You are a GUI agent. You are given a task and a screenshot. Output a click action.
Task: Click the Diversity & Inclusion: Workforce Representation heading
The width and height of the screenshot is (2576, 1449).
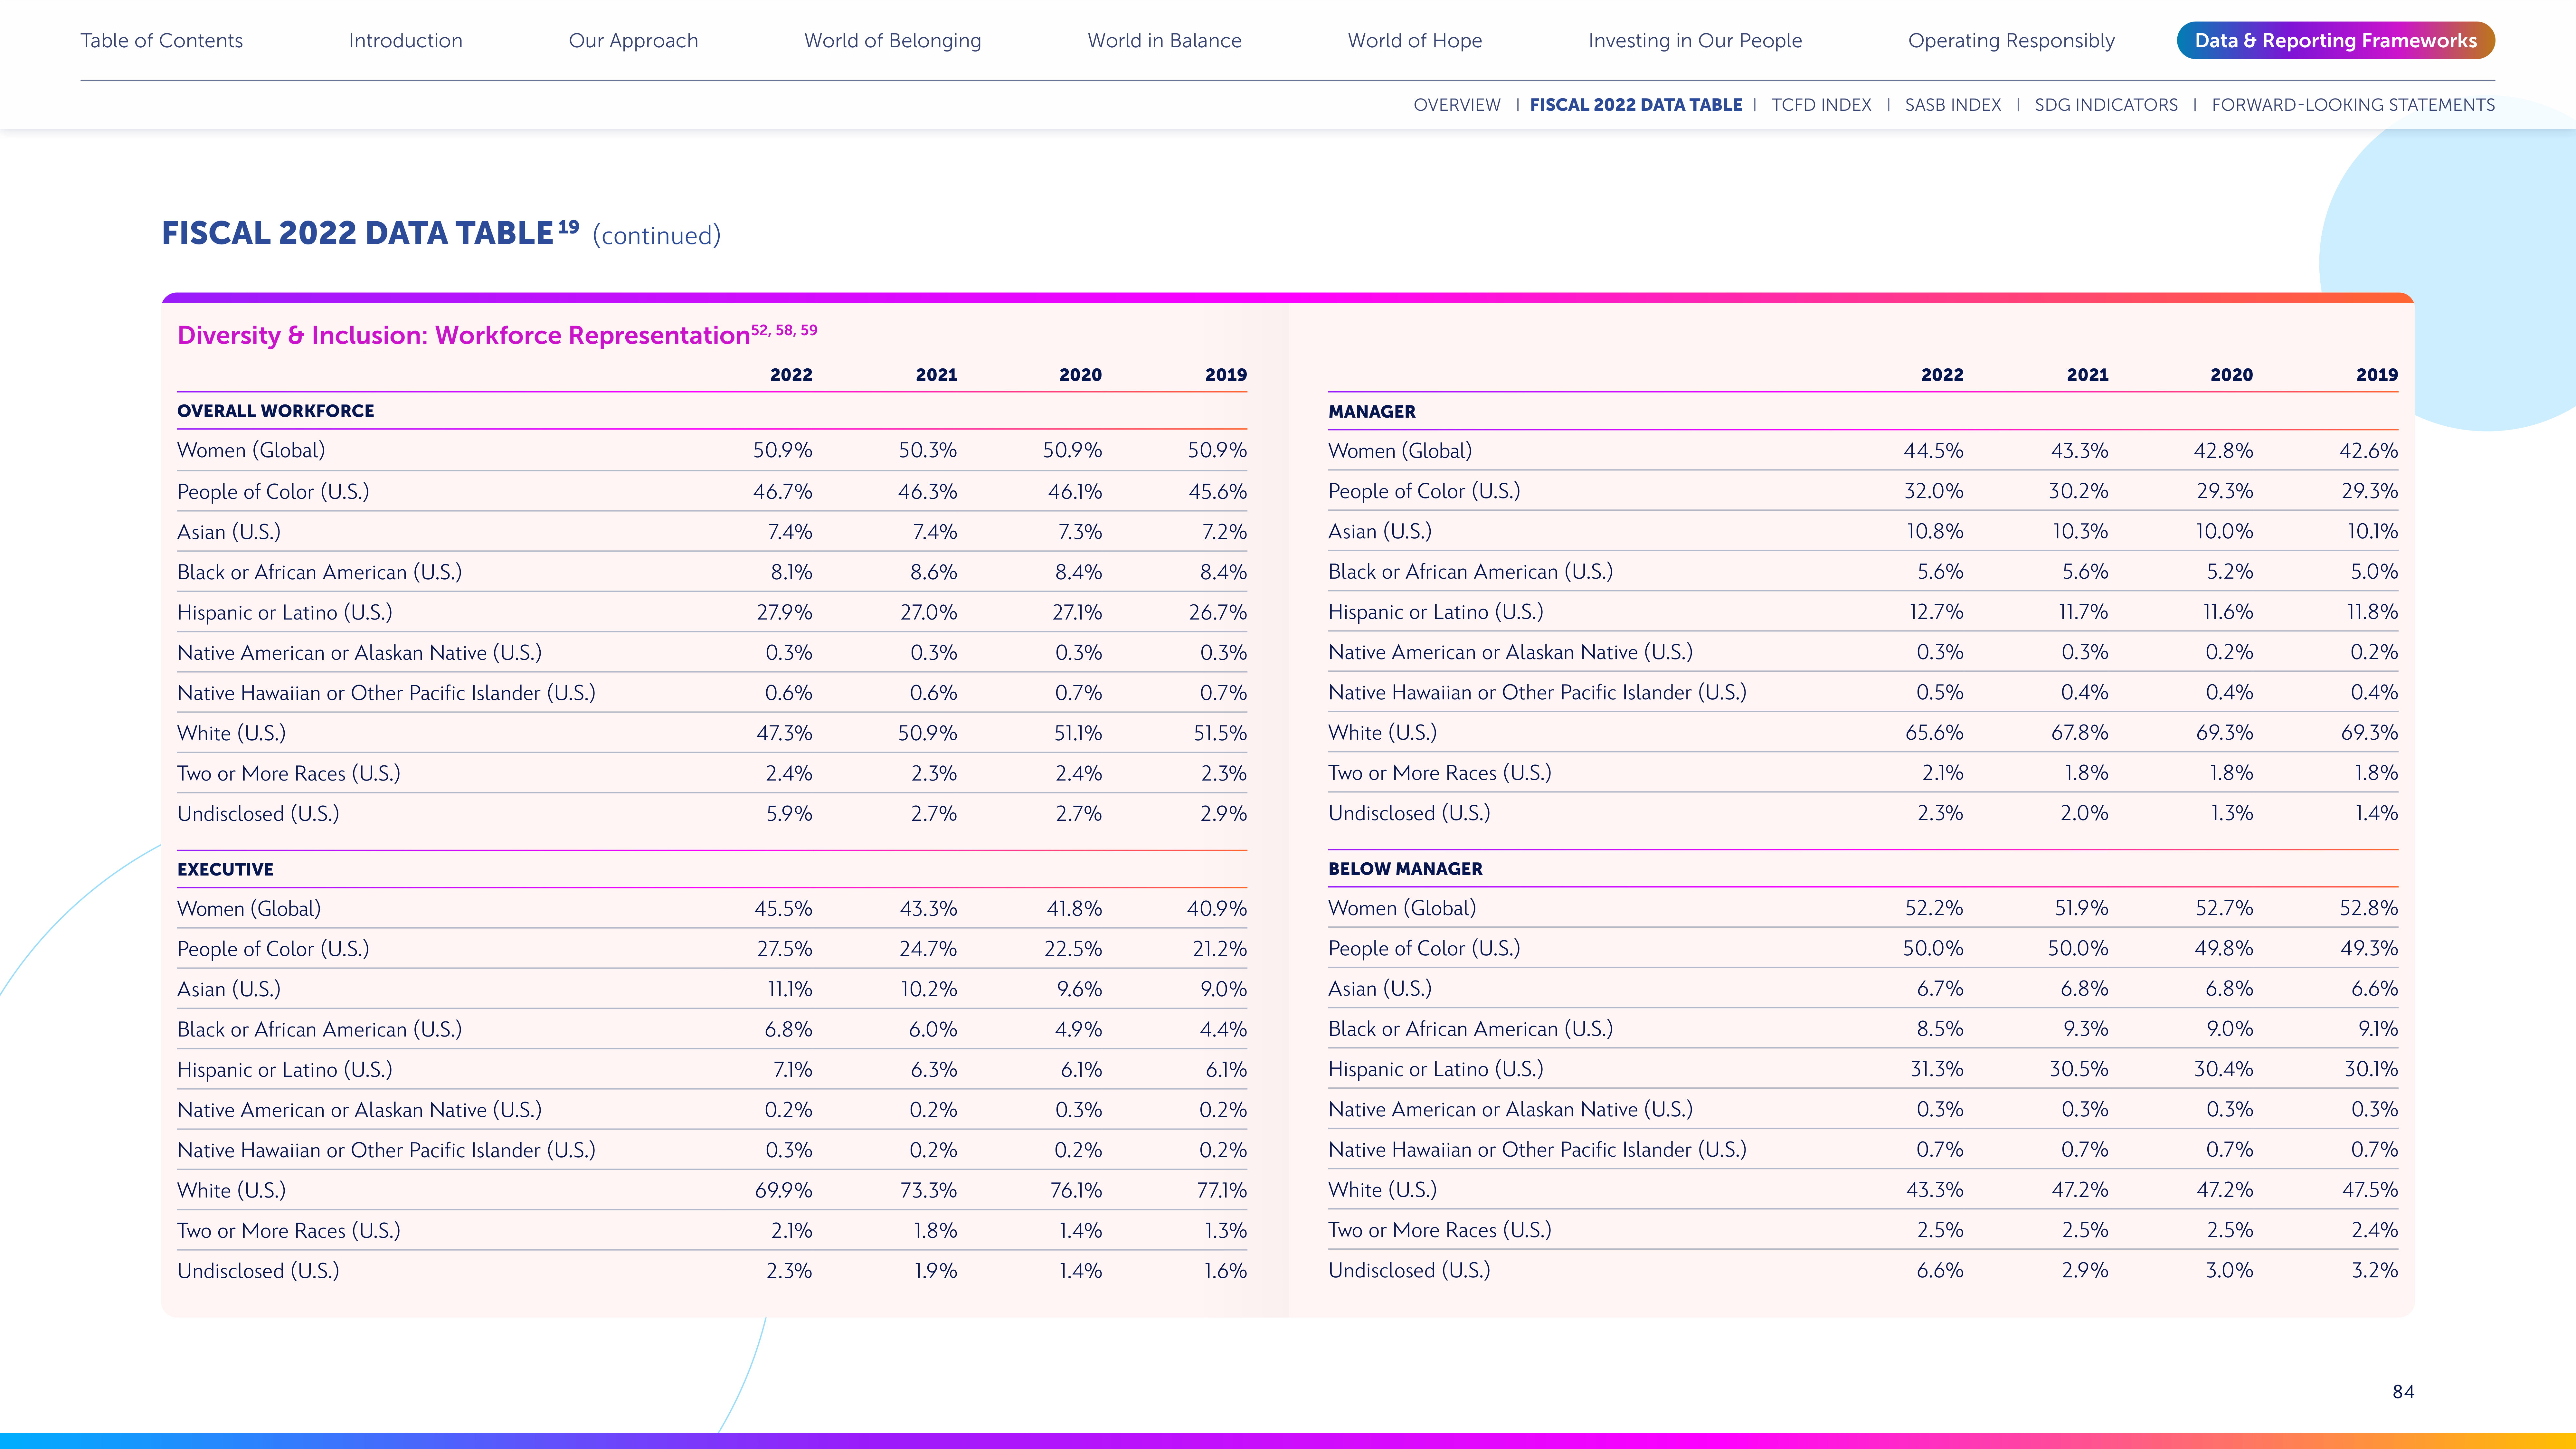coord(463,336)
